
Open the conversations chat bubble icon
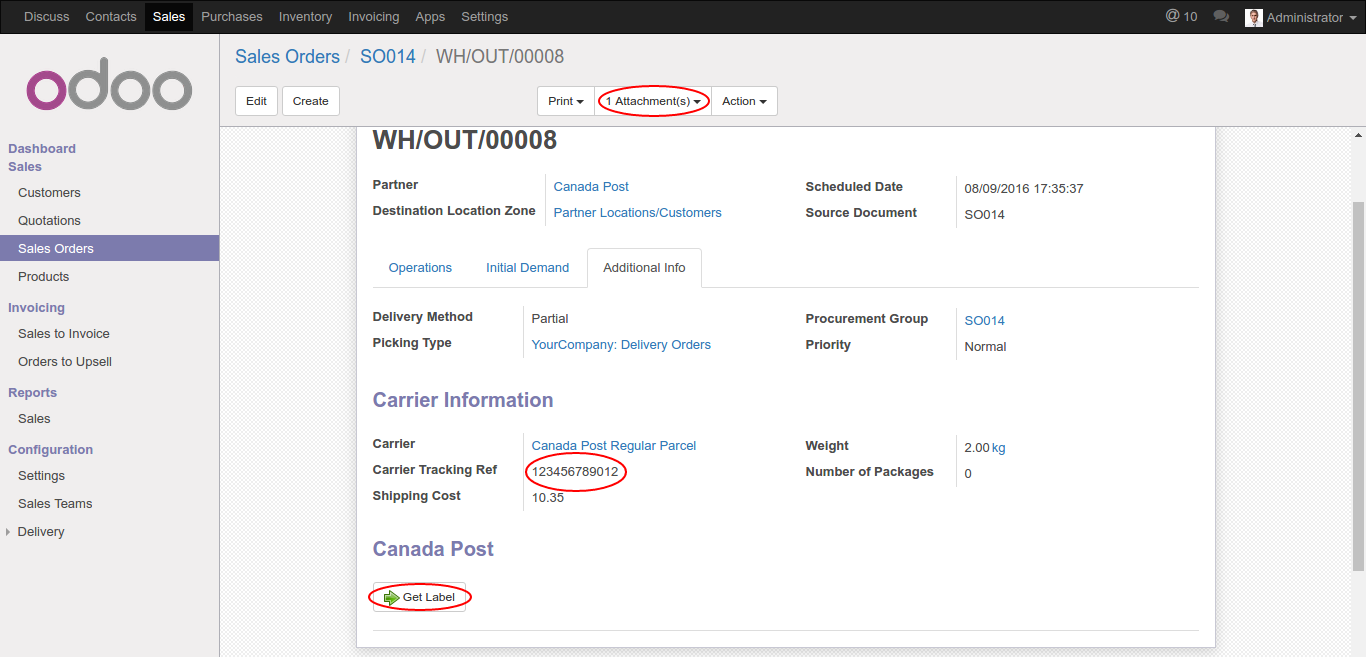tap(1220, 17)
